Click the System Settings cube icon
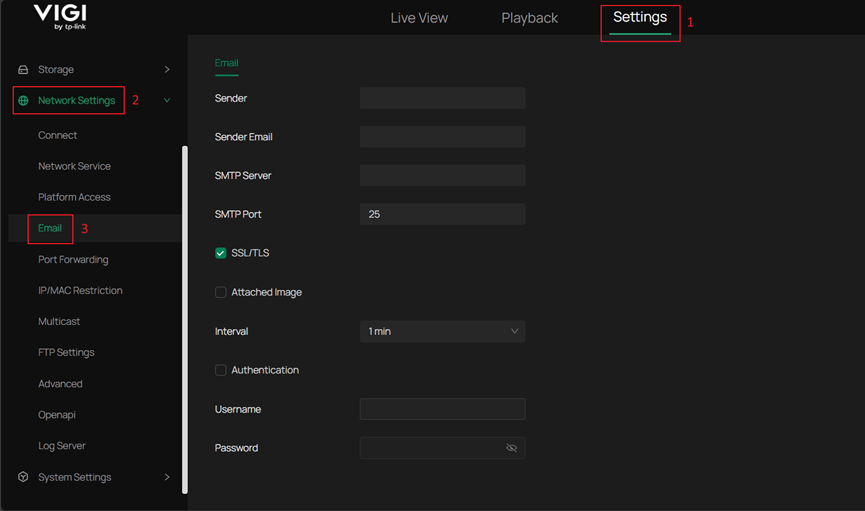Viewport: 865px width, 511px height. [23, 478]
